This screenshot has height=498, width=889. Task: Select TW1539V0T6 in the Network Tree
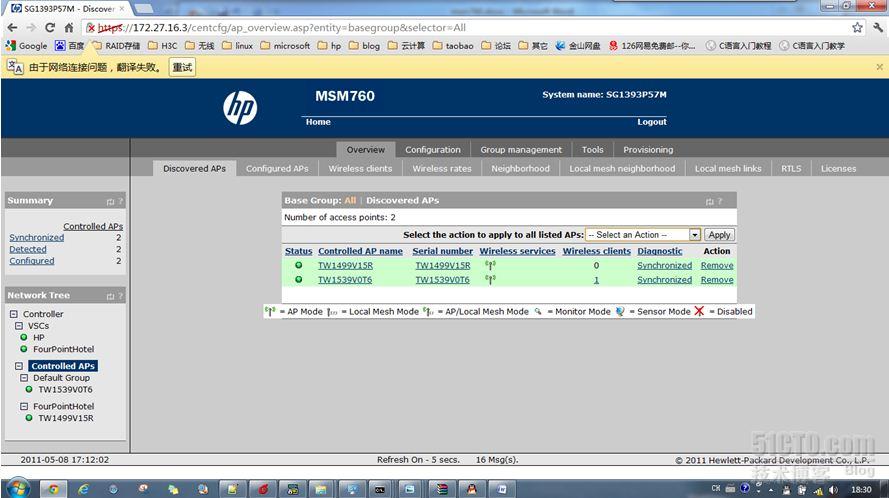[x=65, y=389]
